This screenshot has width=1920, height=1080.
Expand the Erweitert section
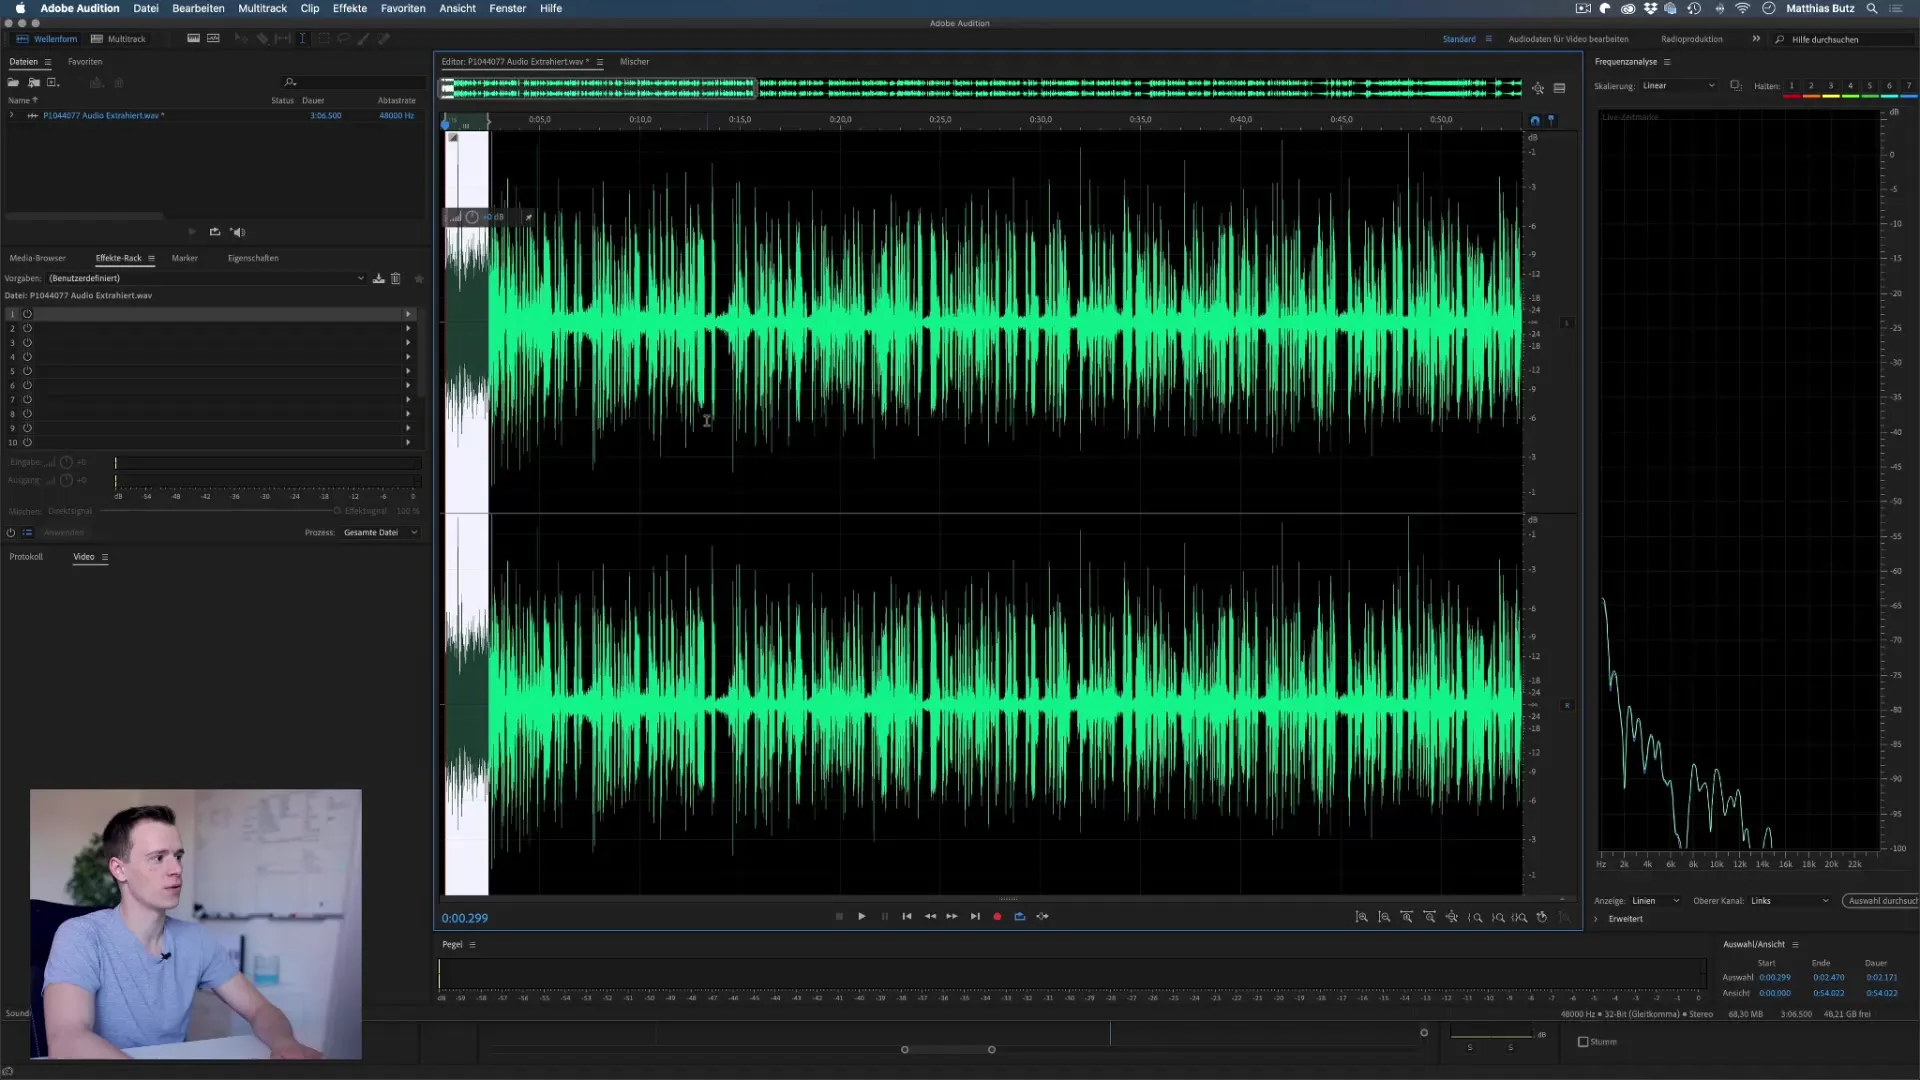click(x=1596, y=919)
